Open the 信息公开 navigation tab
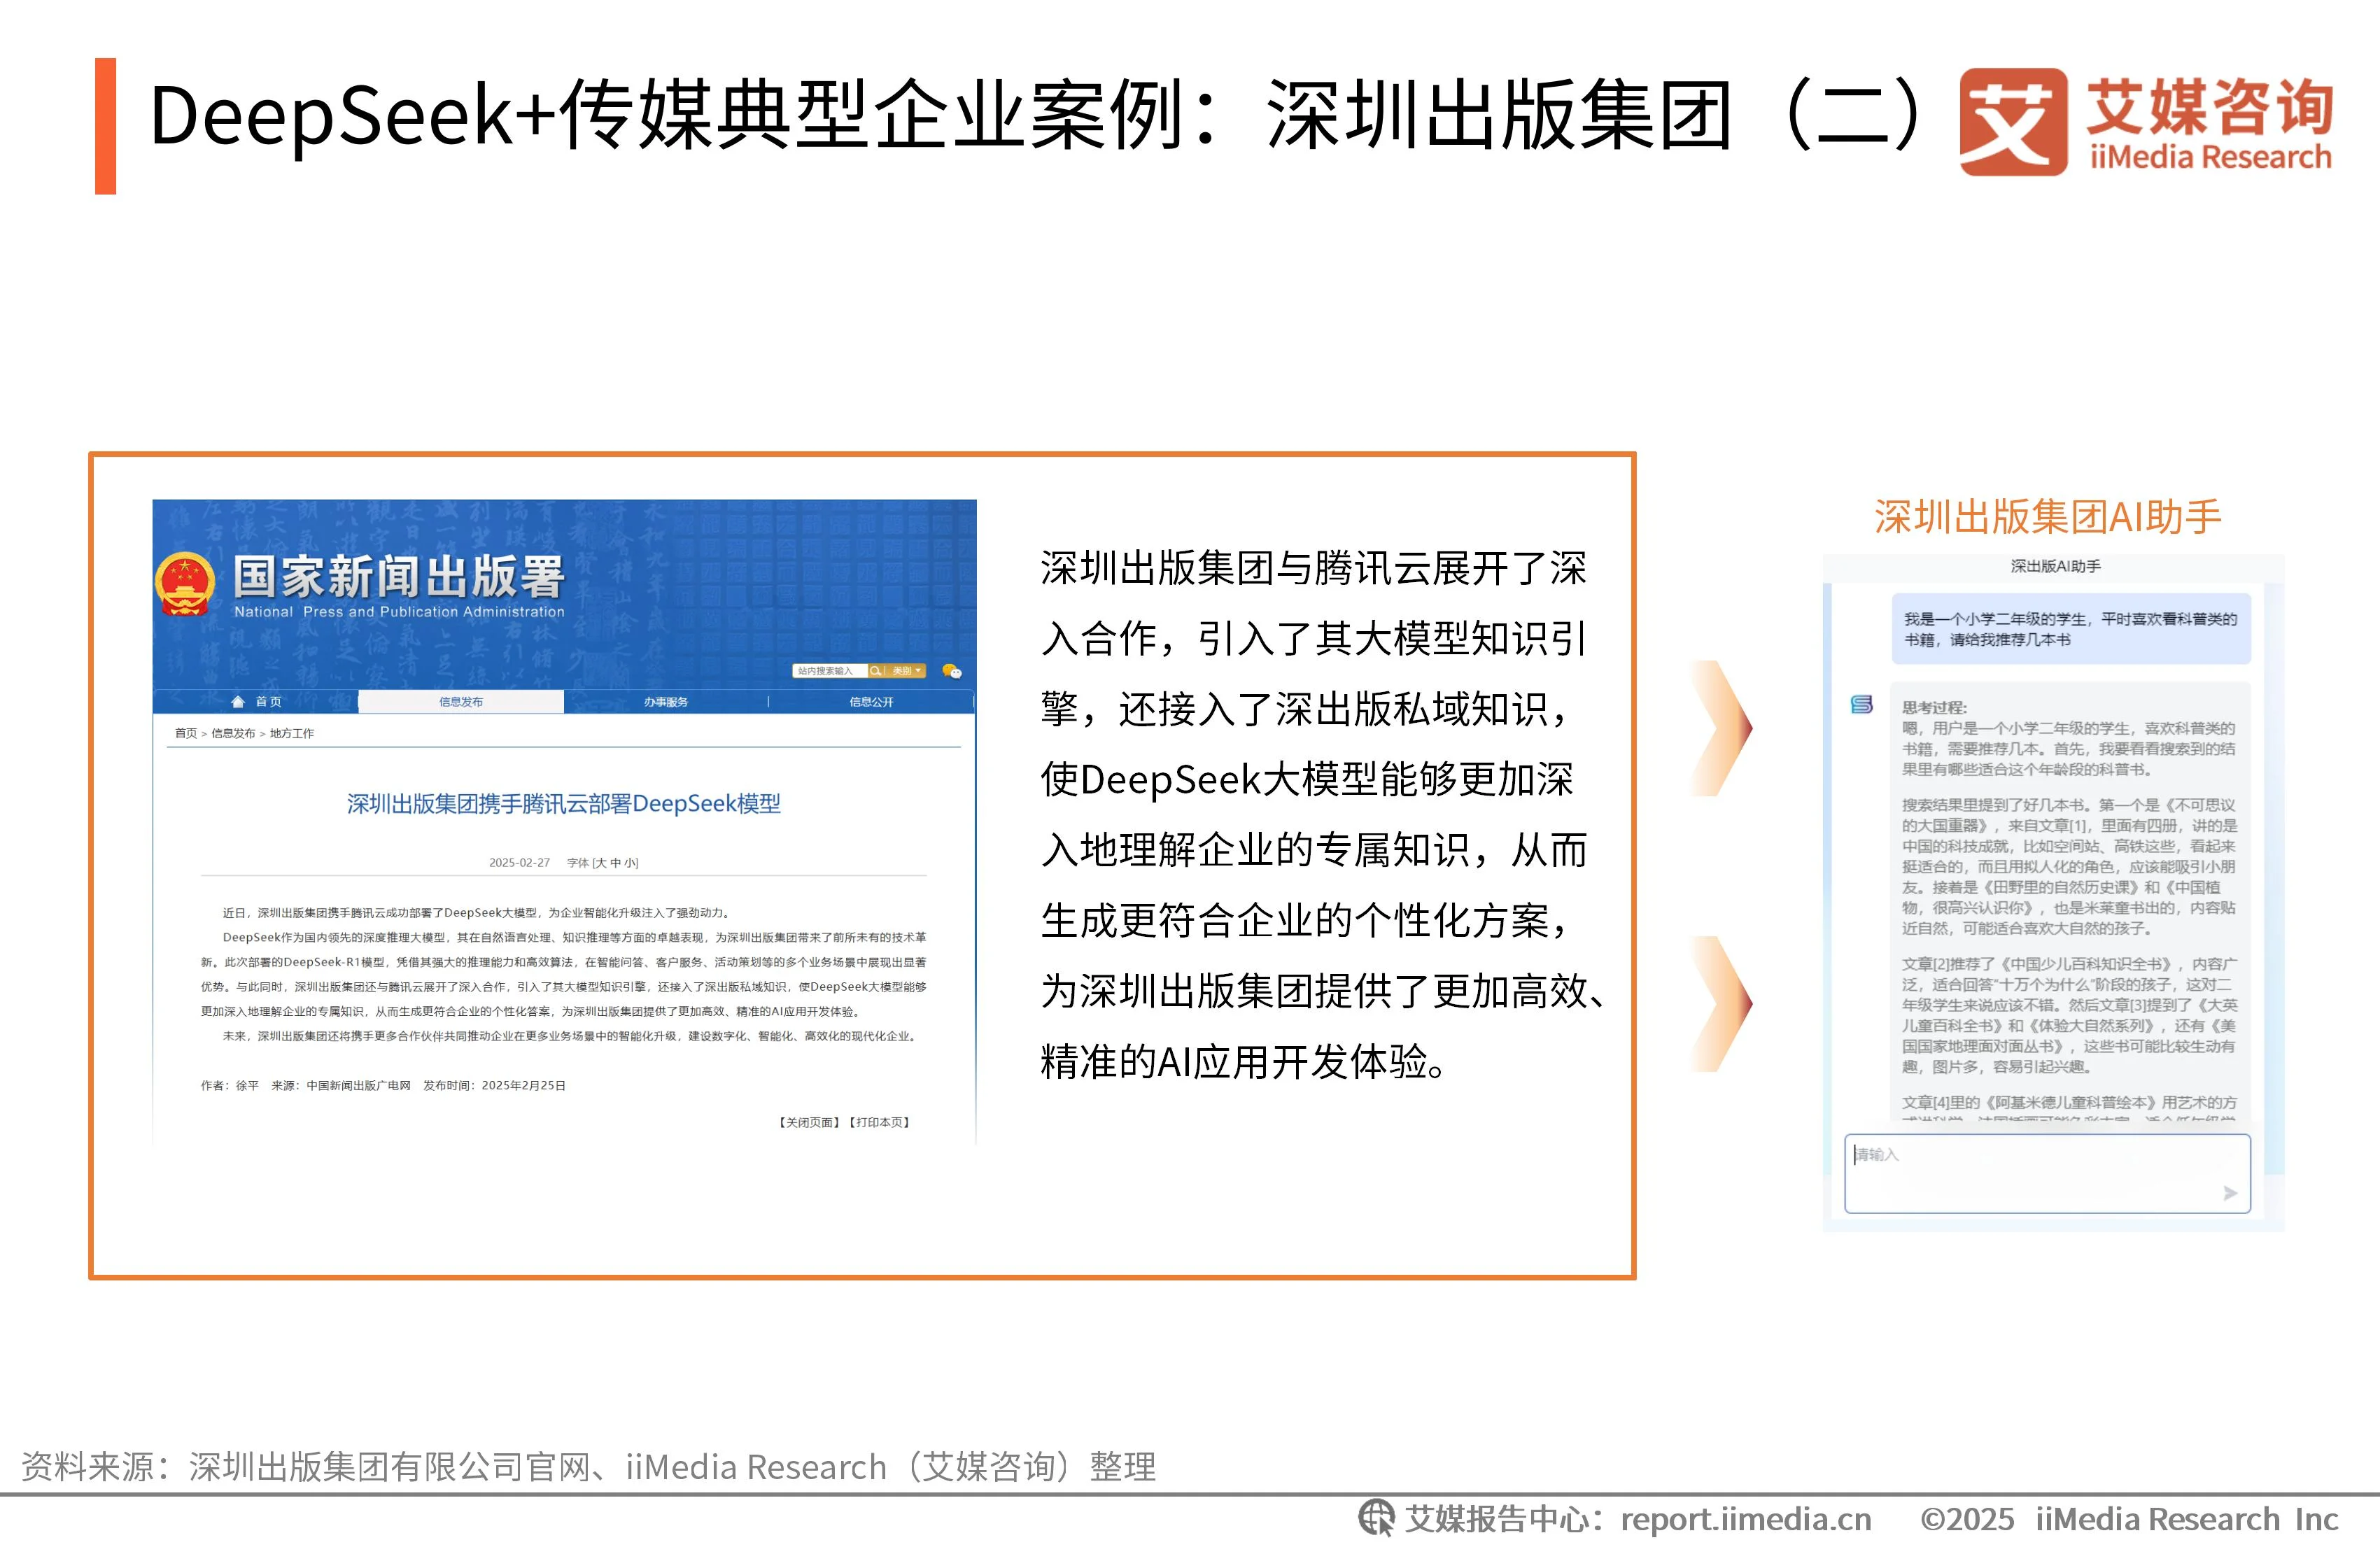 pyautogui.click(x=871, y=702)
